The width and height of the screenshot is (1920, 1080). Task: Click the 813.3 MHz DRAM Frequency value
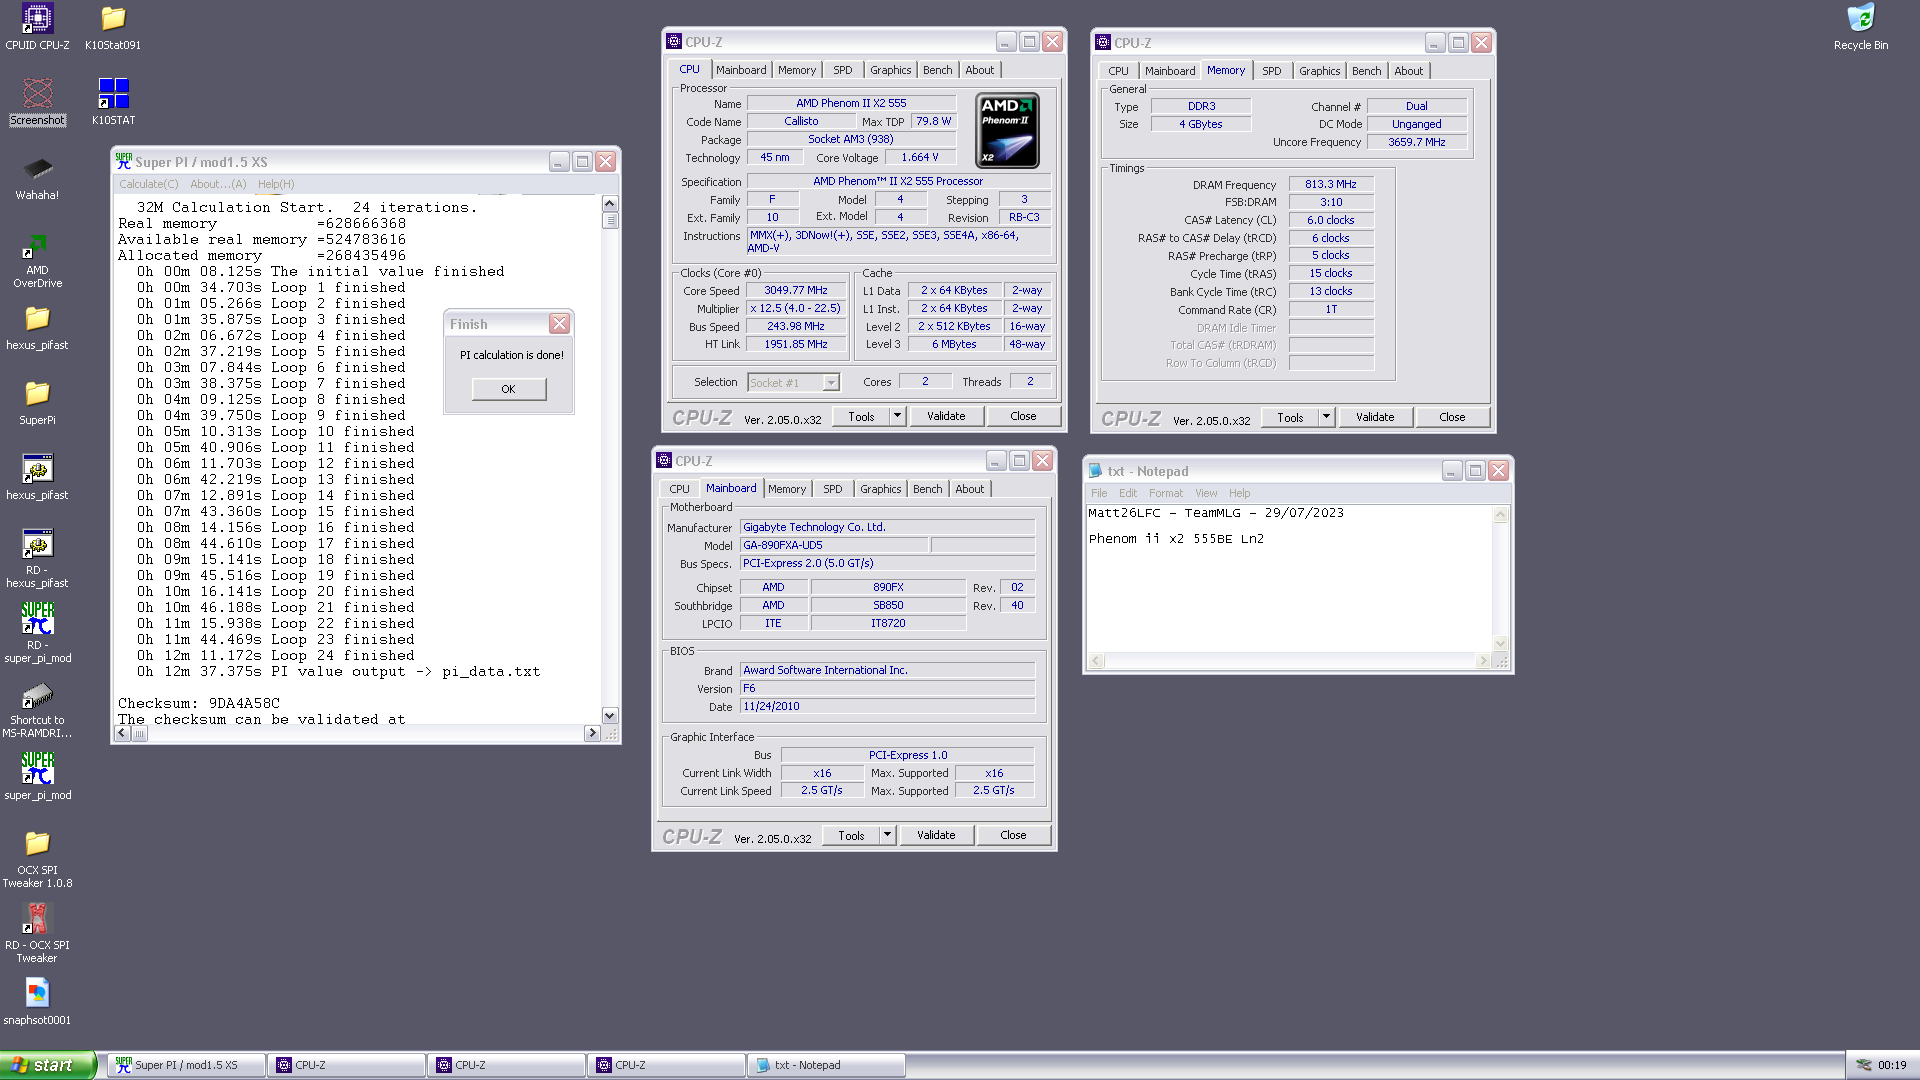pos(1331,184)
